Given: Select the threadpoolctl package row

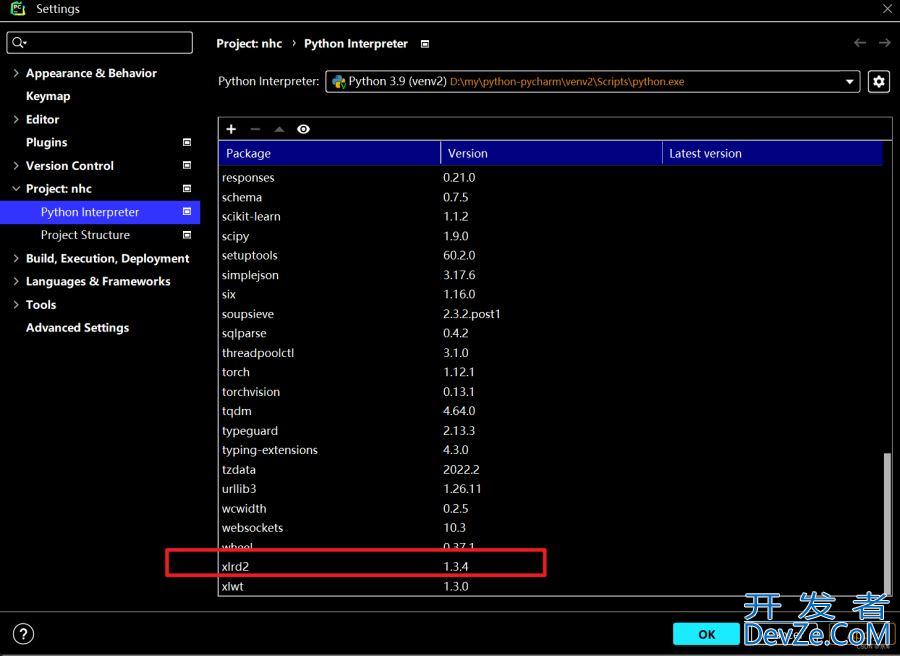Looking at the screenshot, I should (x=551, y=353).
